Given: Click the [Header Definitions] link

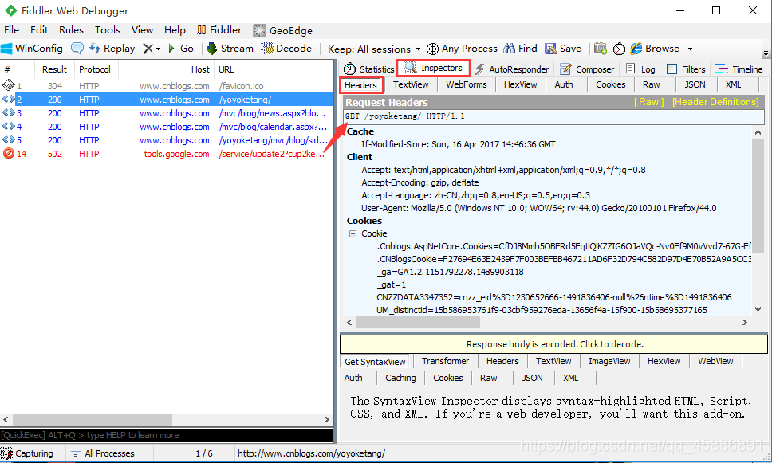Looking at the screenshot, I should click(x=715, y=102).
